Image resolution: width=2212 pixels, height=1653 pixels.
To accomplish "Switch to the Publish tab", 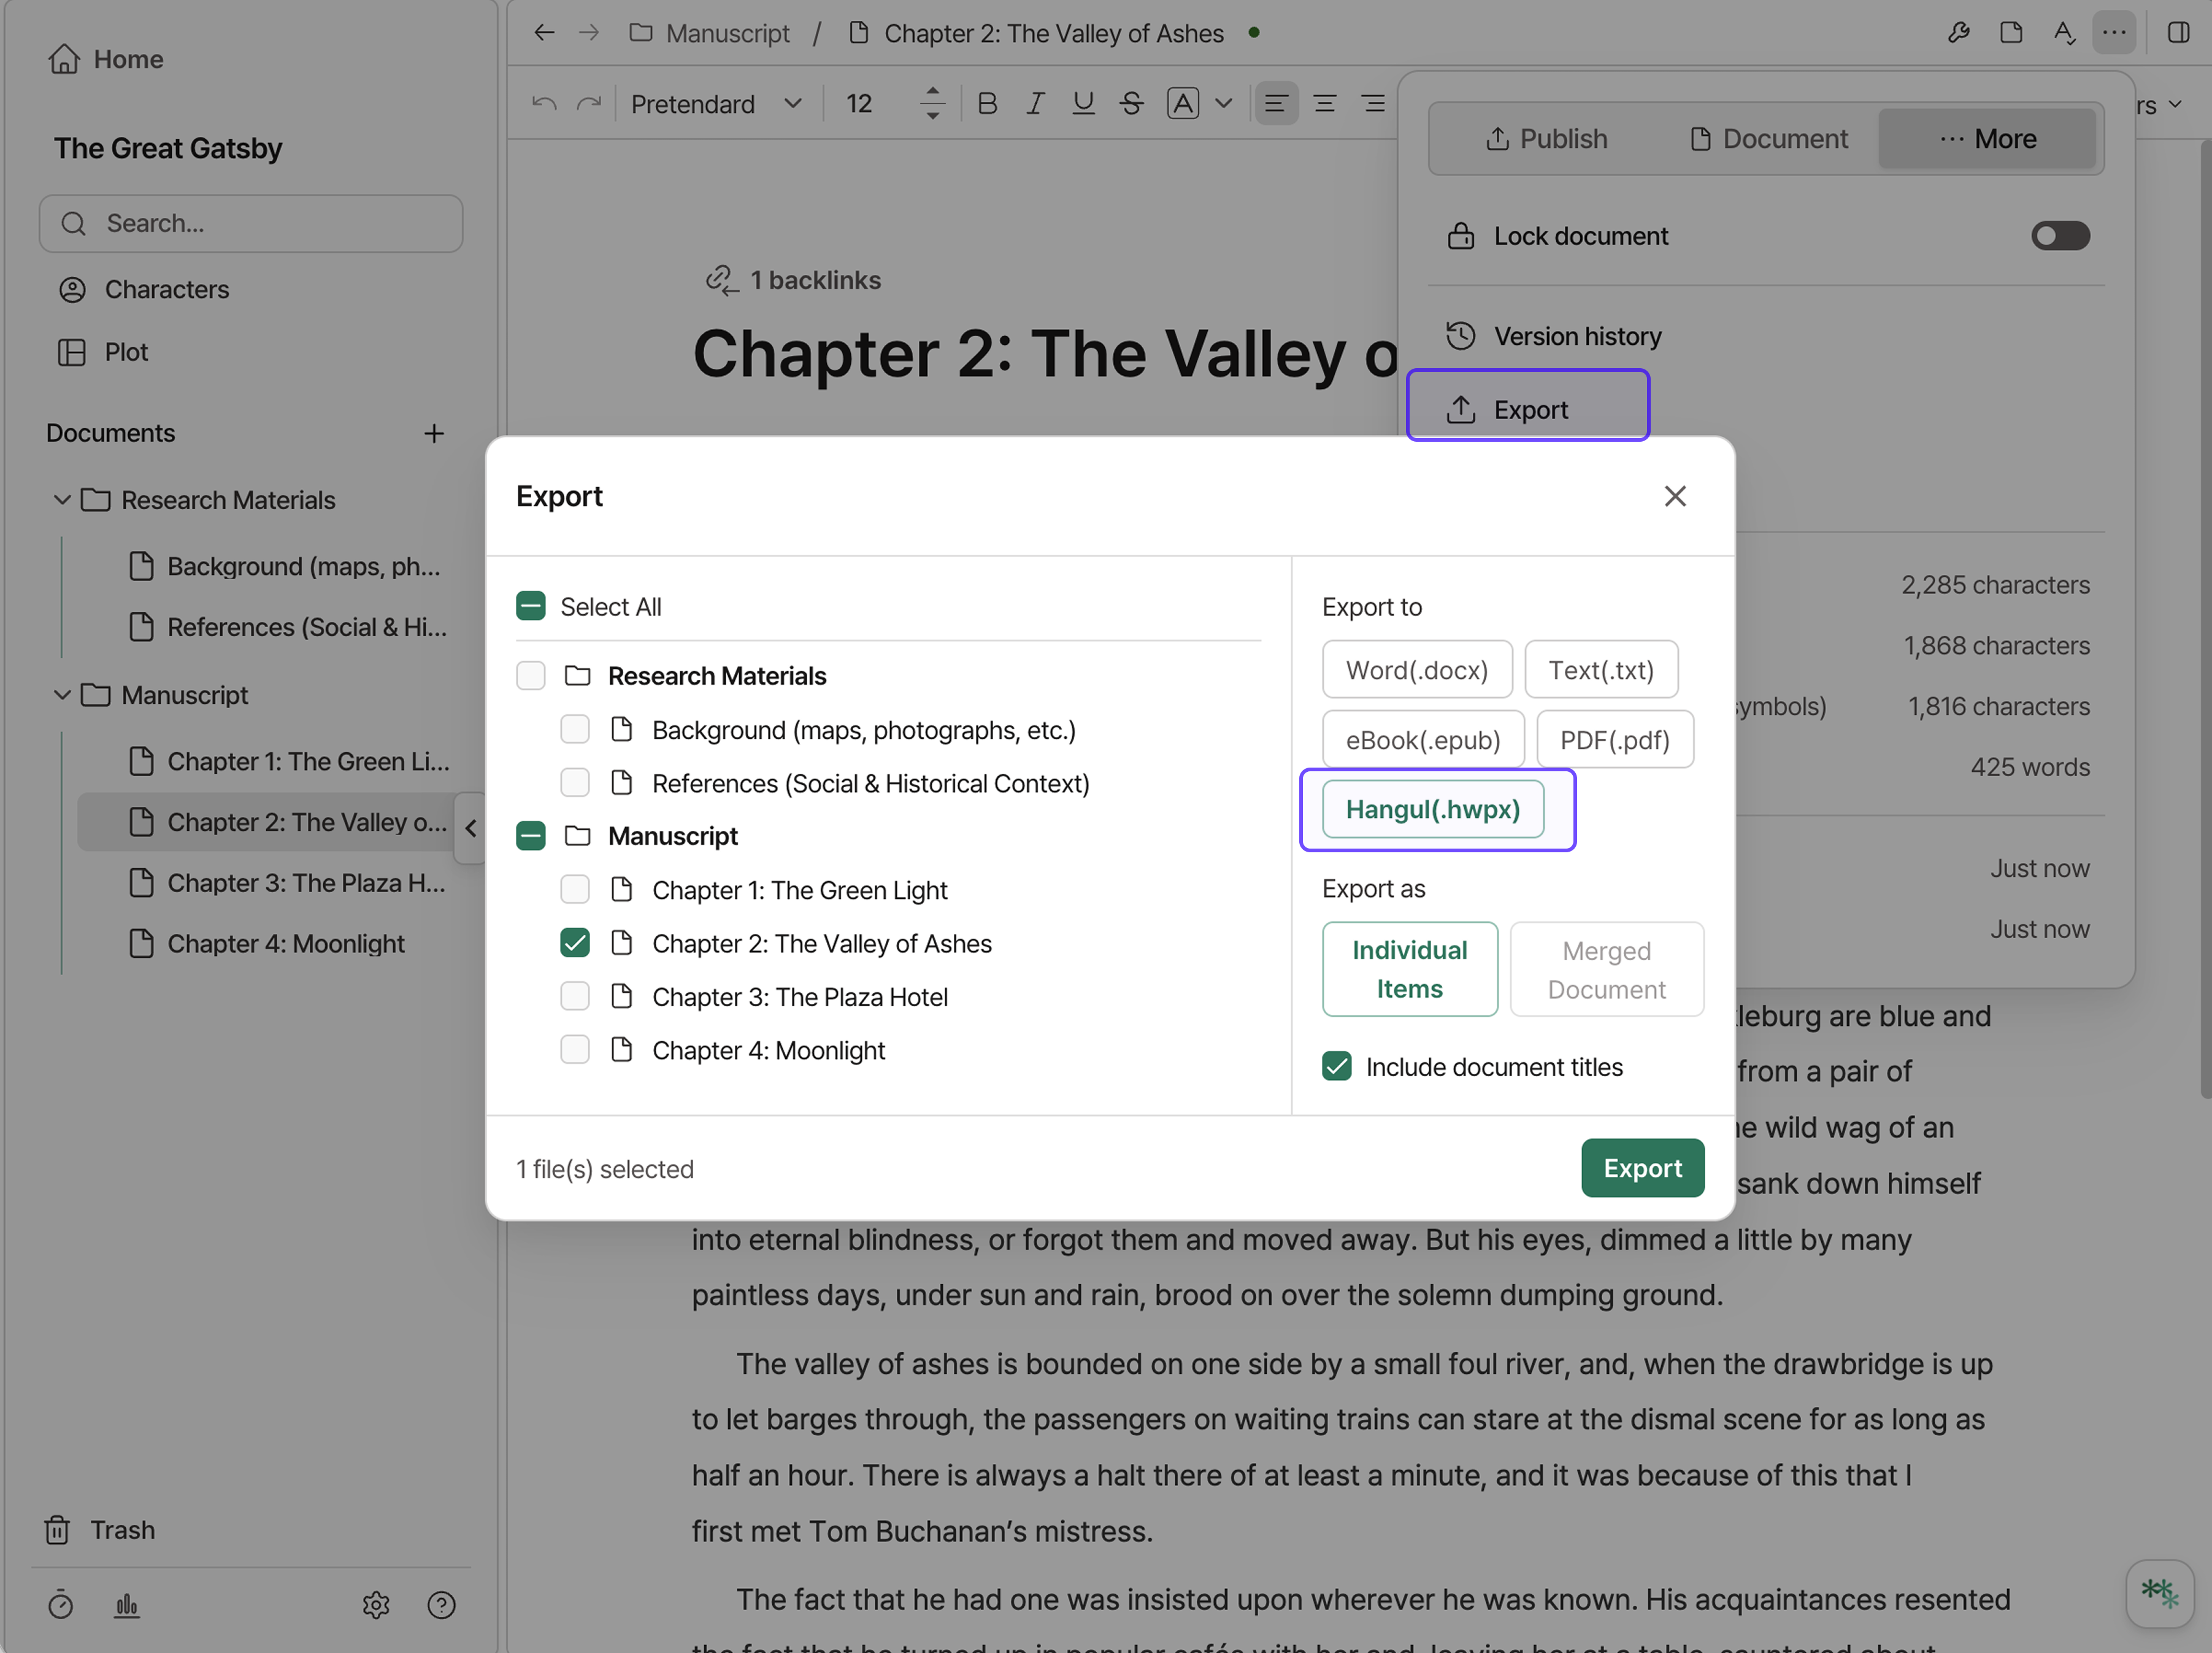I will click(1546, 139).
